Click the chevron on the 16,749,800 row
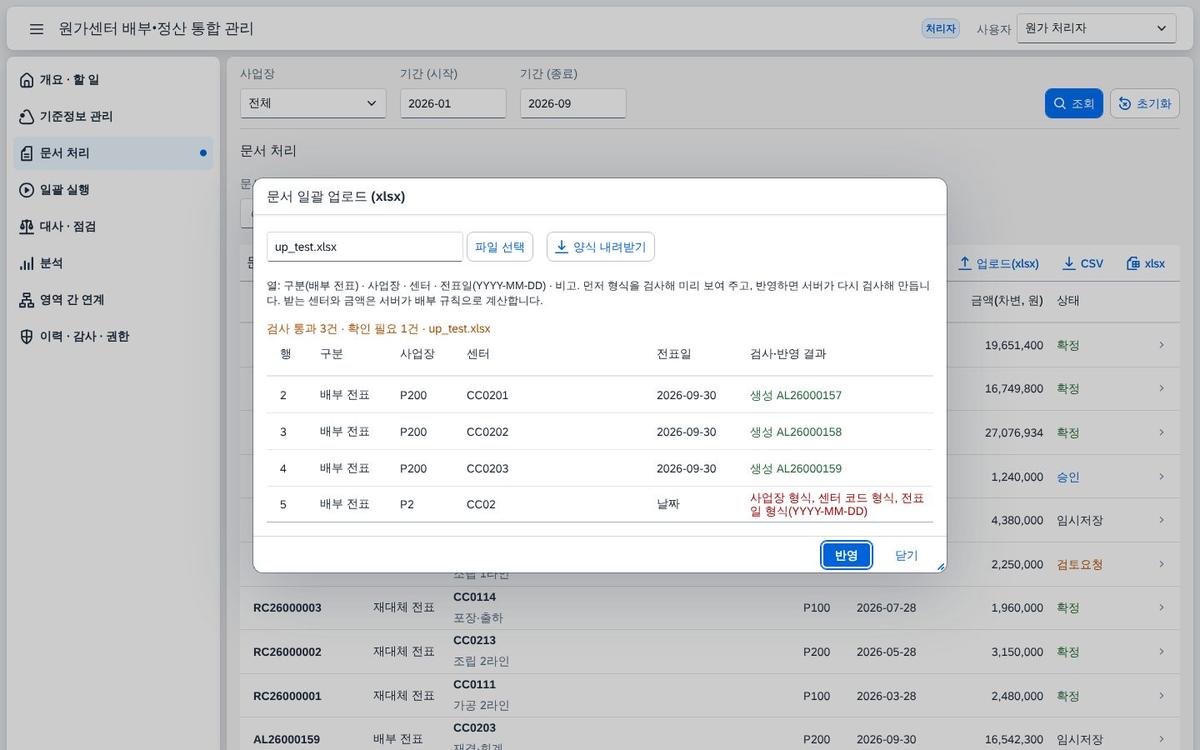This screenshot has width=1200, height=750. [x=1161, y=388]
